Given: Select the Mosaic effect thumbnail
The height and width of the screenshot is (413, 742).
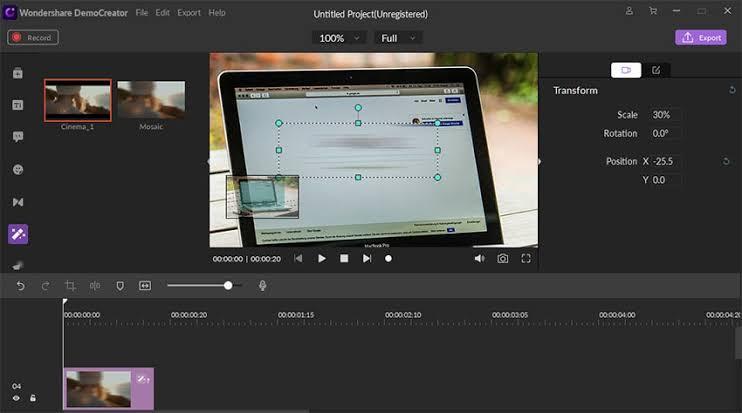Looking at the screenshot, I should point(151,99).
